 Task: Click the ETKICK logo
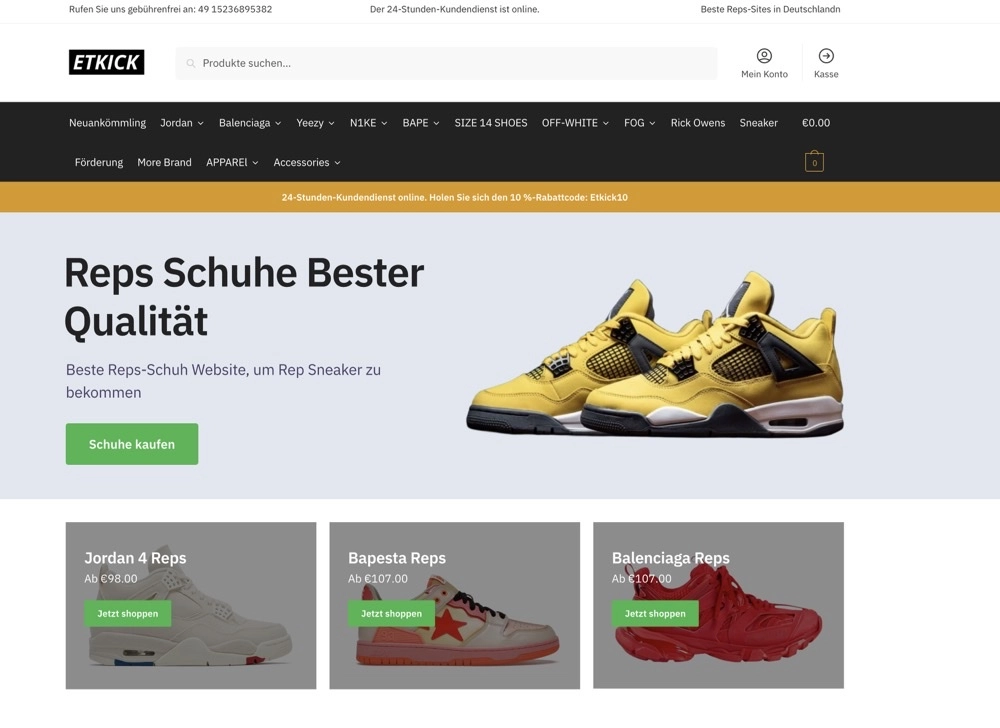point(107,62)
